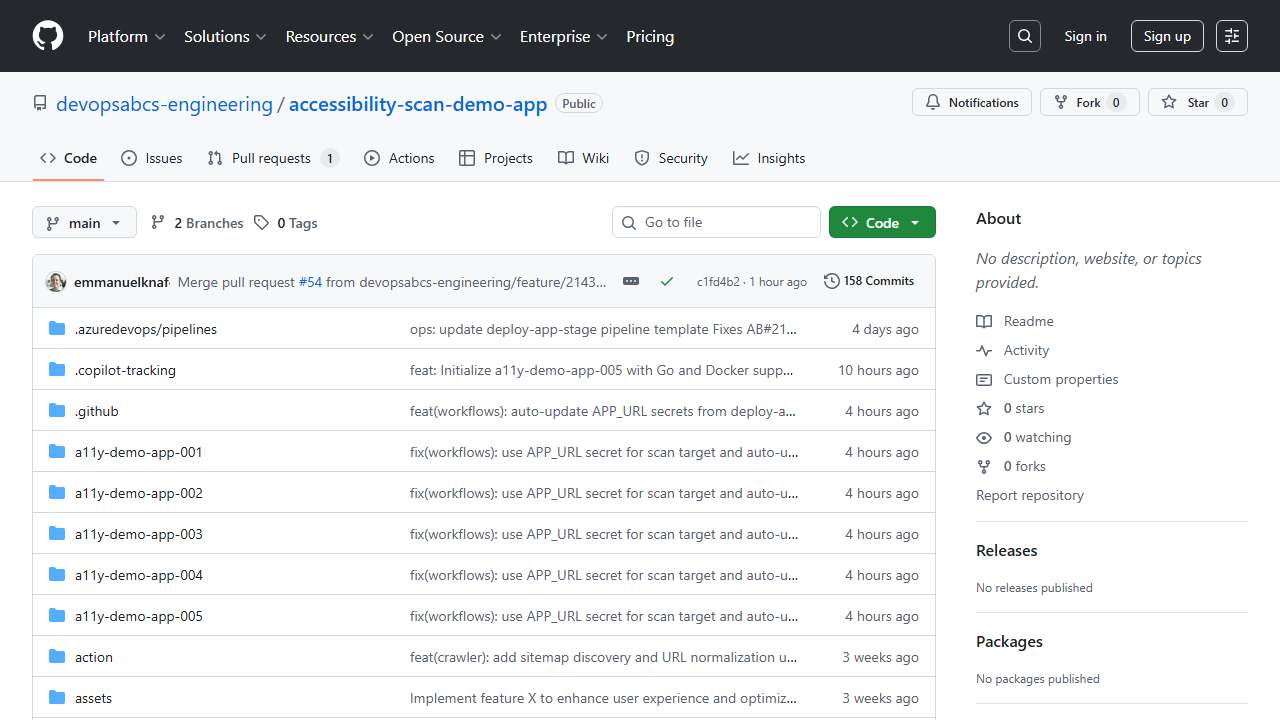Expand the green Code dropdown button

(882, 223)
